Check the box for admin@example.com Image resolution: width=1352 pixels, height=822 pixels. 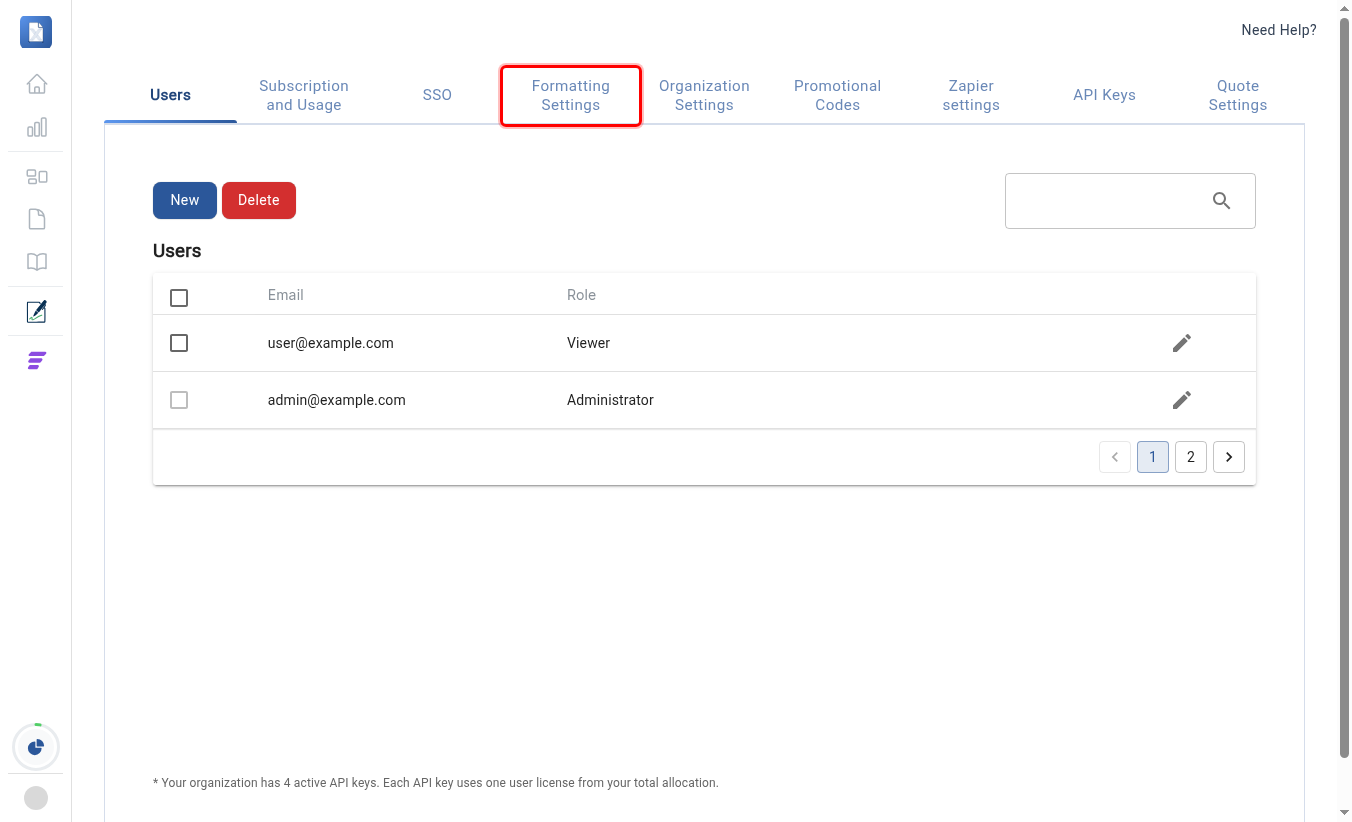(x=179, y=400)
